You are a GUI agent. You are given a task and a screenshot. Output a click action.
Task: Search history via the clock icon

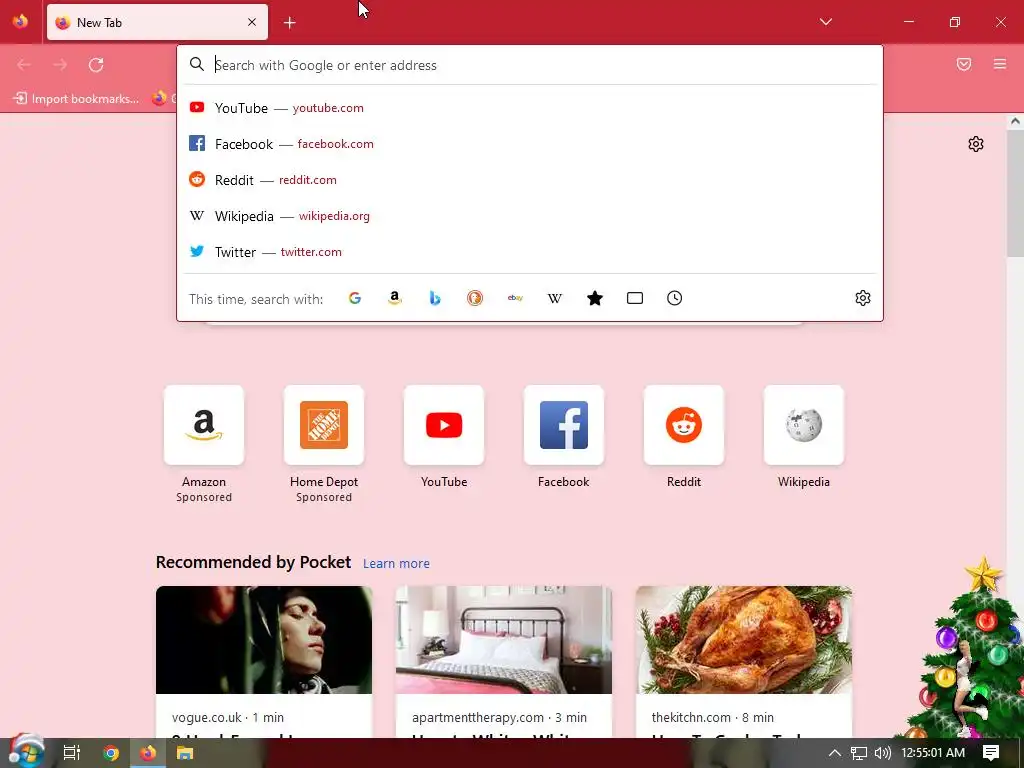[675, 298]
